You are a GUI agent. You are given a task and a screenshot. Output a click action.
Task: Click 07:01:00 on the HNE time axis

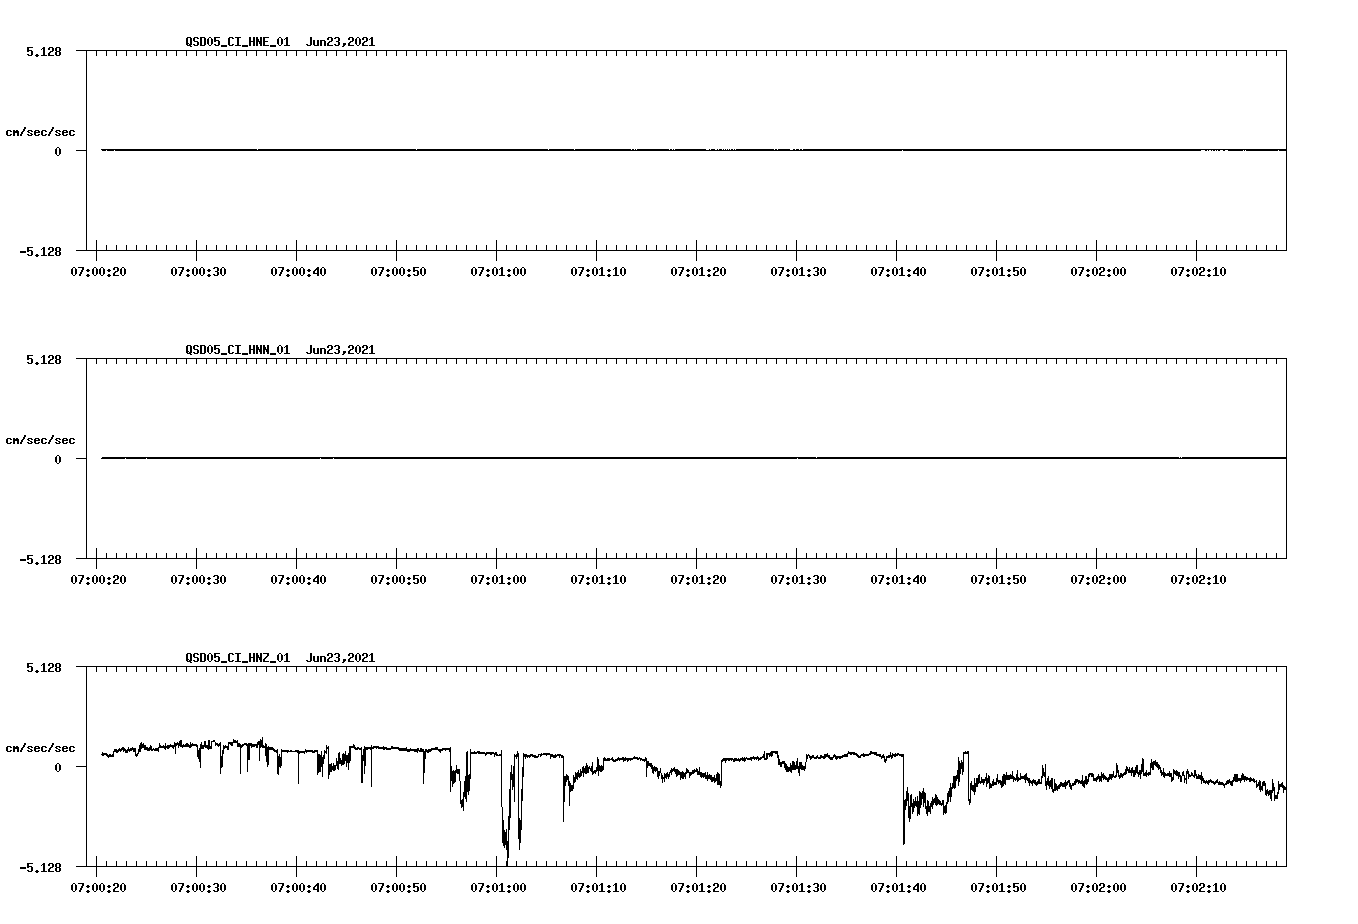pos(498,272)
